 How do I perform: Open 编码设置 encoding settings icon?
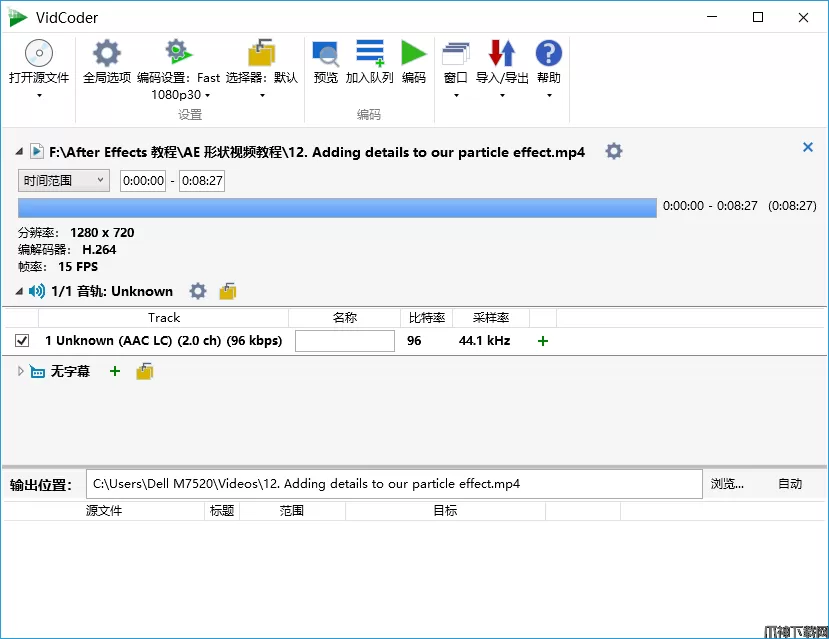[178, 51]
